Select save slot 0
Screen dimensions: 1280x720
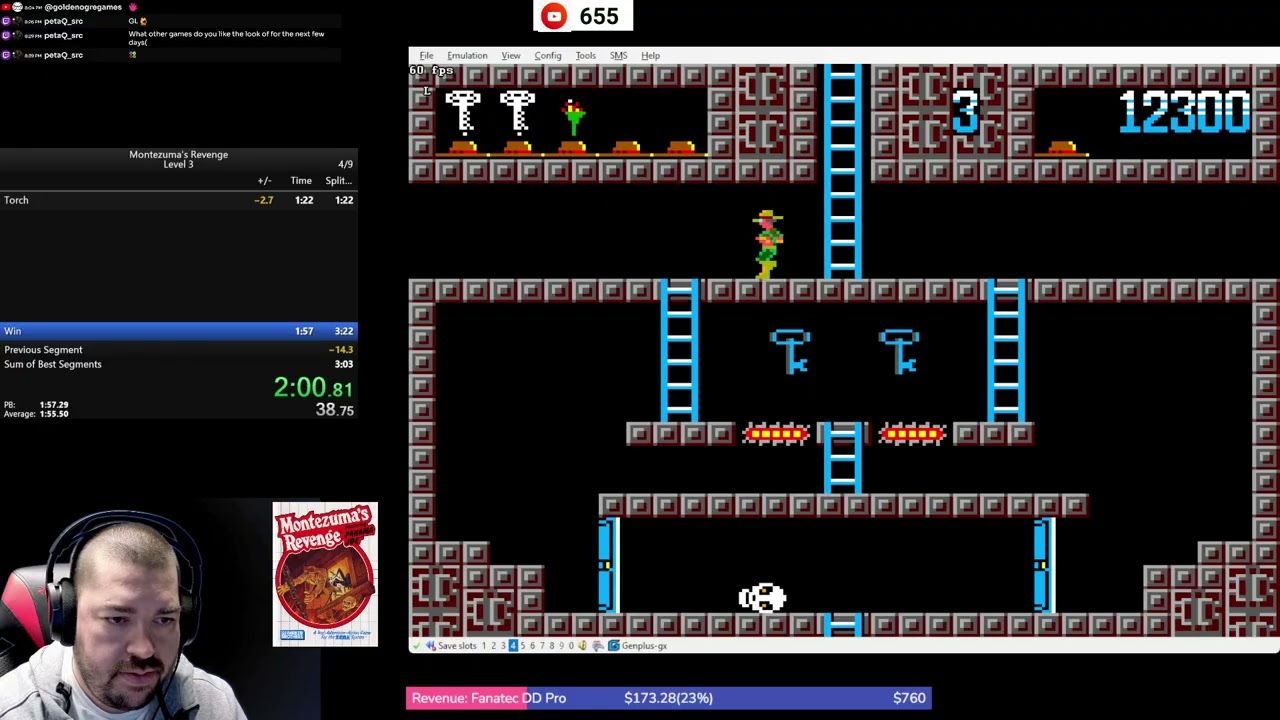pos(571,646)
